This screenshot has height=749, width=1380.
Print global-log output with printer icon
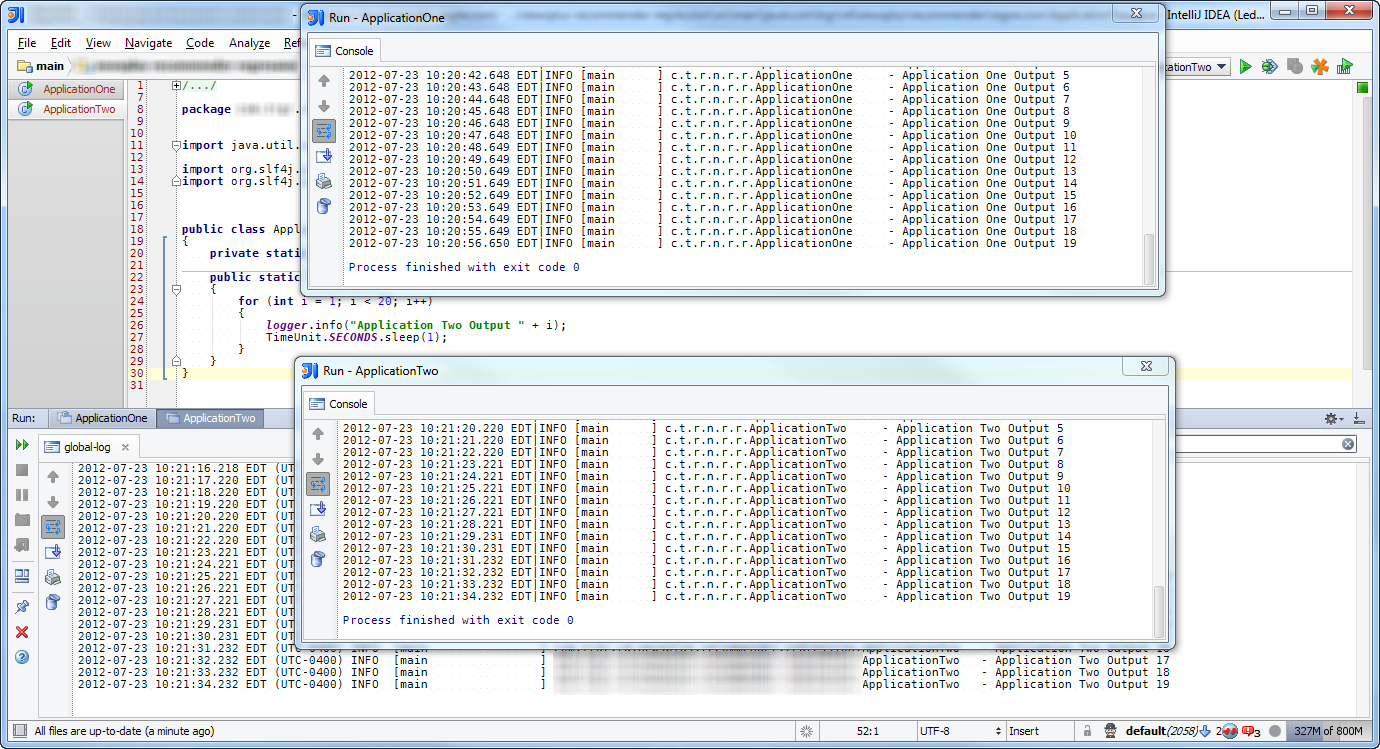point(53,577)
